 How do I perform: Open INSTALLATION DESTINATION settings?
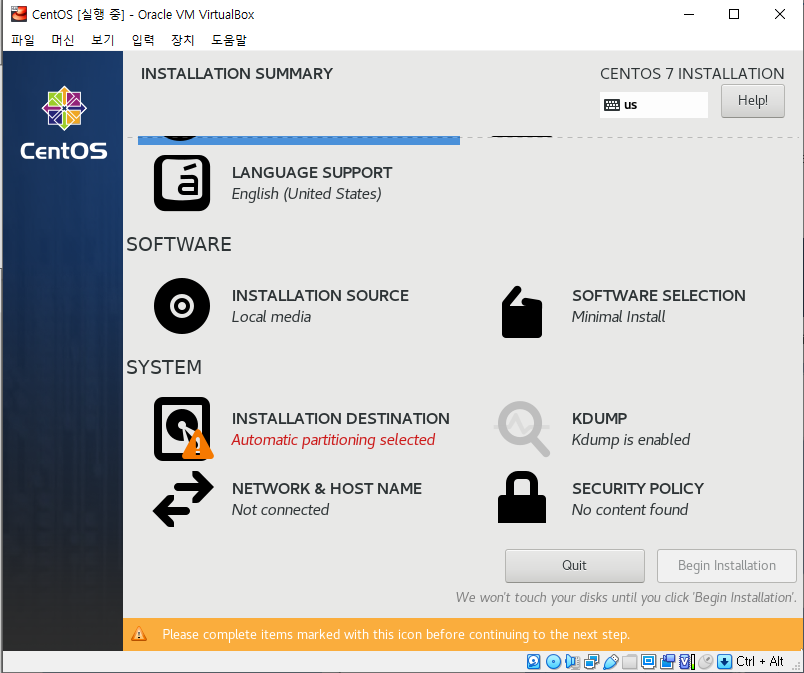point(340,419)
